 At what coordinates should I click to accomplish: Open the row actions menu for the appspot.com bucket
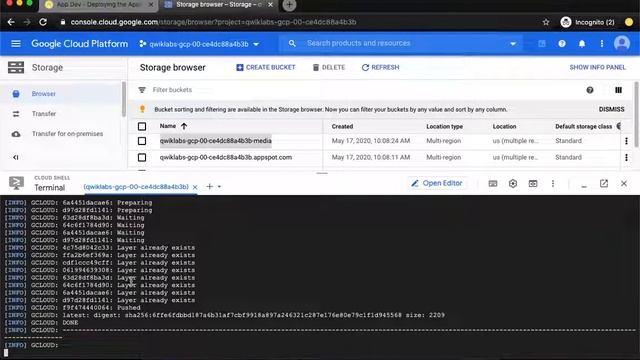coord(626,157)
